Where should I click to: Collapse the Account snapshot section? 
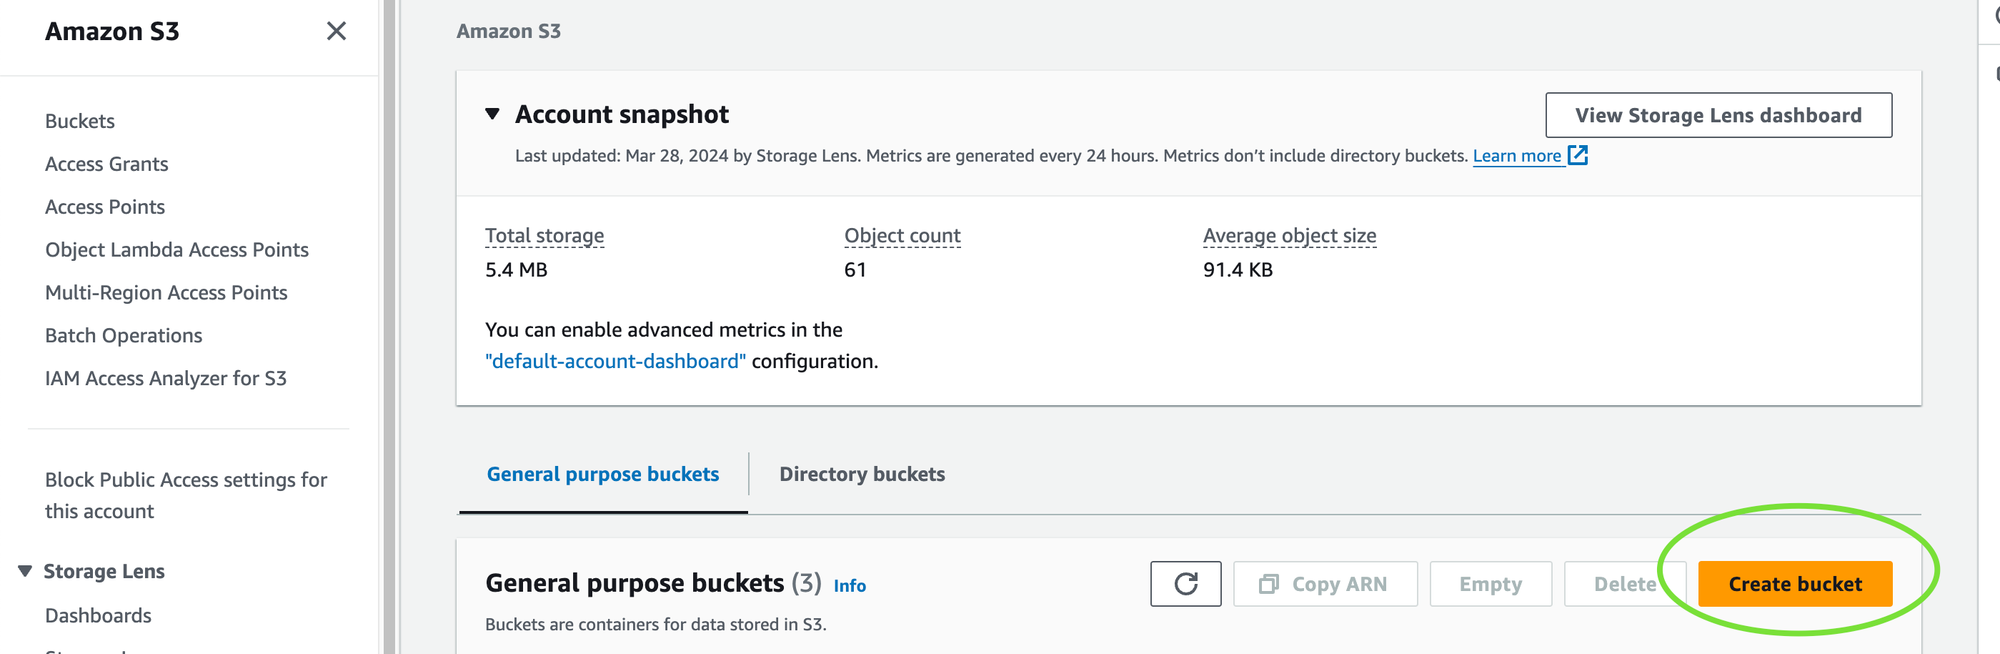[x=492, y=114]
